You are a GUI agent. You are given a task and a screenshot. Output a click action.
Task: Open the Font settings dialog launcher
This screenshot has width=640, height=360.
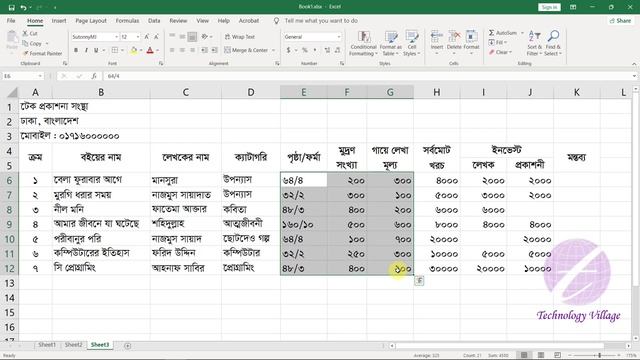[161, 64]
